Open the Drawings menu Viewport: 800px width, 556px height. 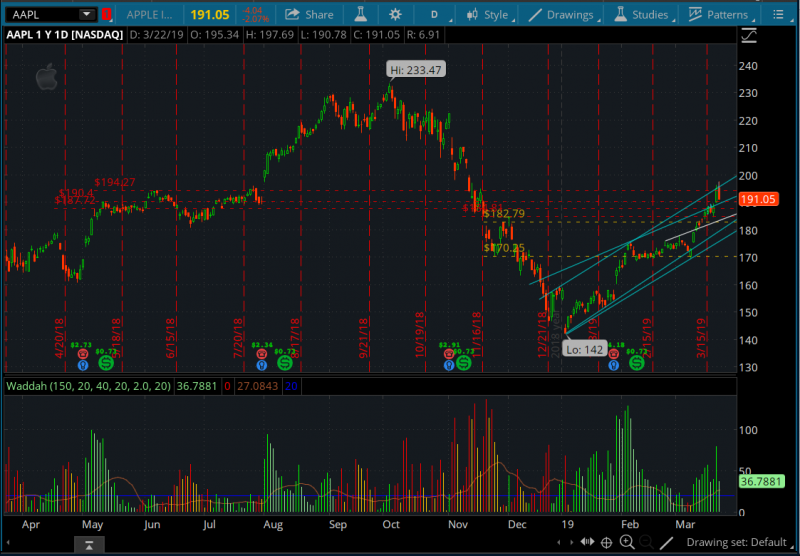coord(561,15)
